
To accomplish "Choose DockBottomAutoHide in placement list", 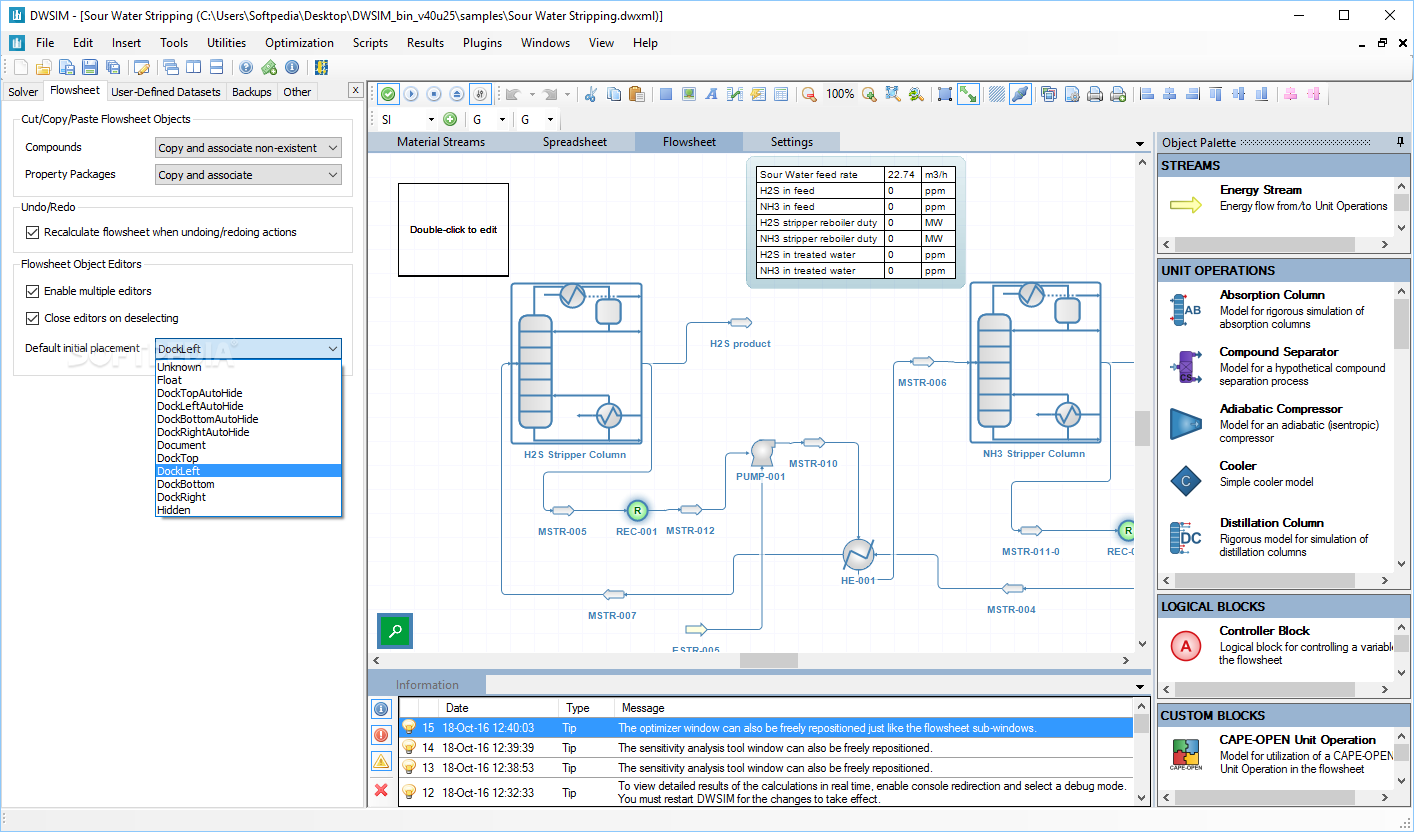I will (248, 419).
